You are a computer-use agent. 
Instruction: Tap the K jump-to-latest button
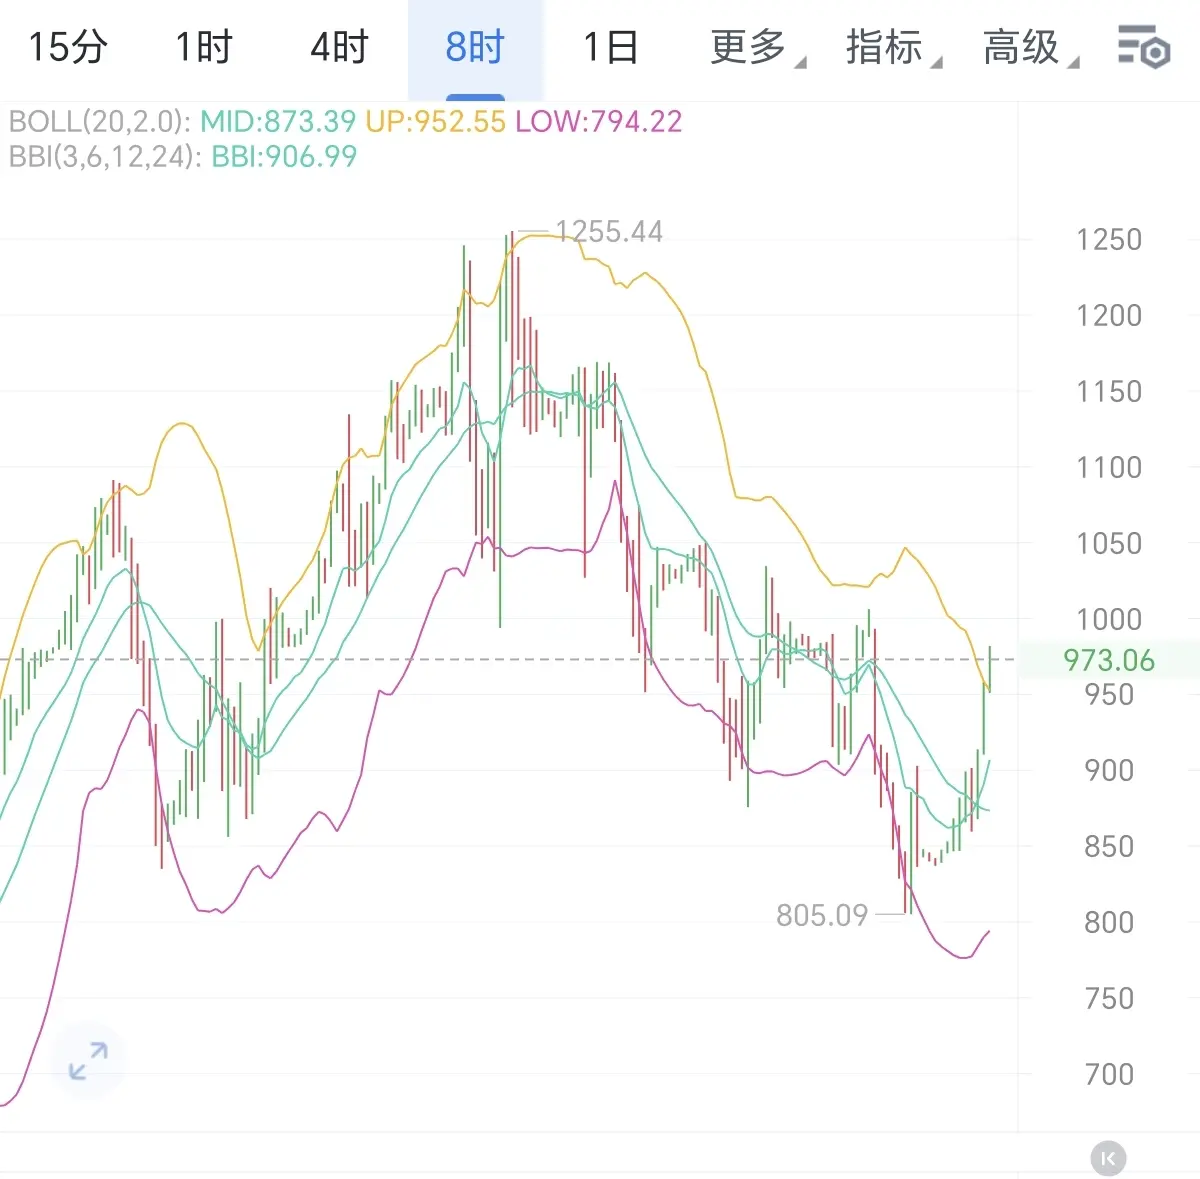click(x=1107, y=1159)
